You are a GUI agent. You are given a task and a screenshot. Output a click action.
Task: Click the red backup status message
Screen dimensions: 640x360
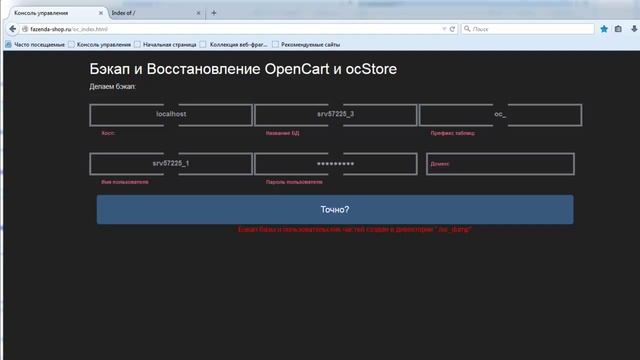355,229
